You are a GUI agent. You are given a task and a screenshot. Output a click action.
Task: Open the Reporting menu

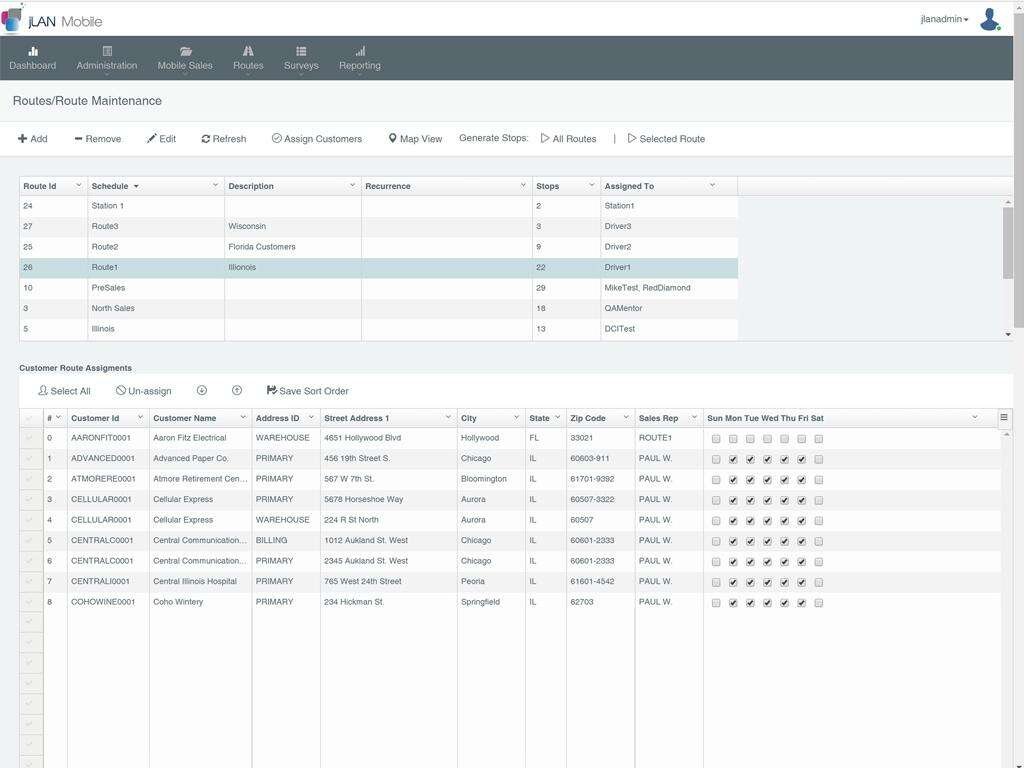(x=359, y=58)
